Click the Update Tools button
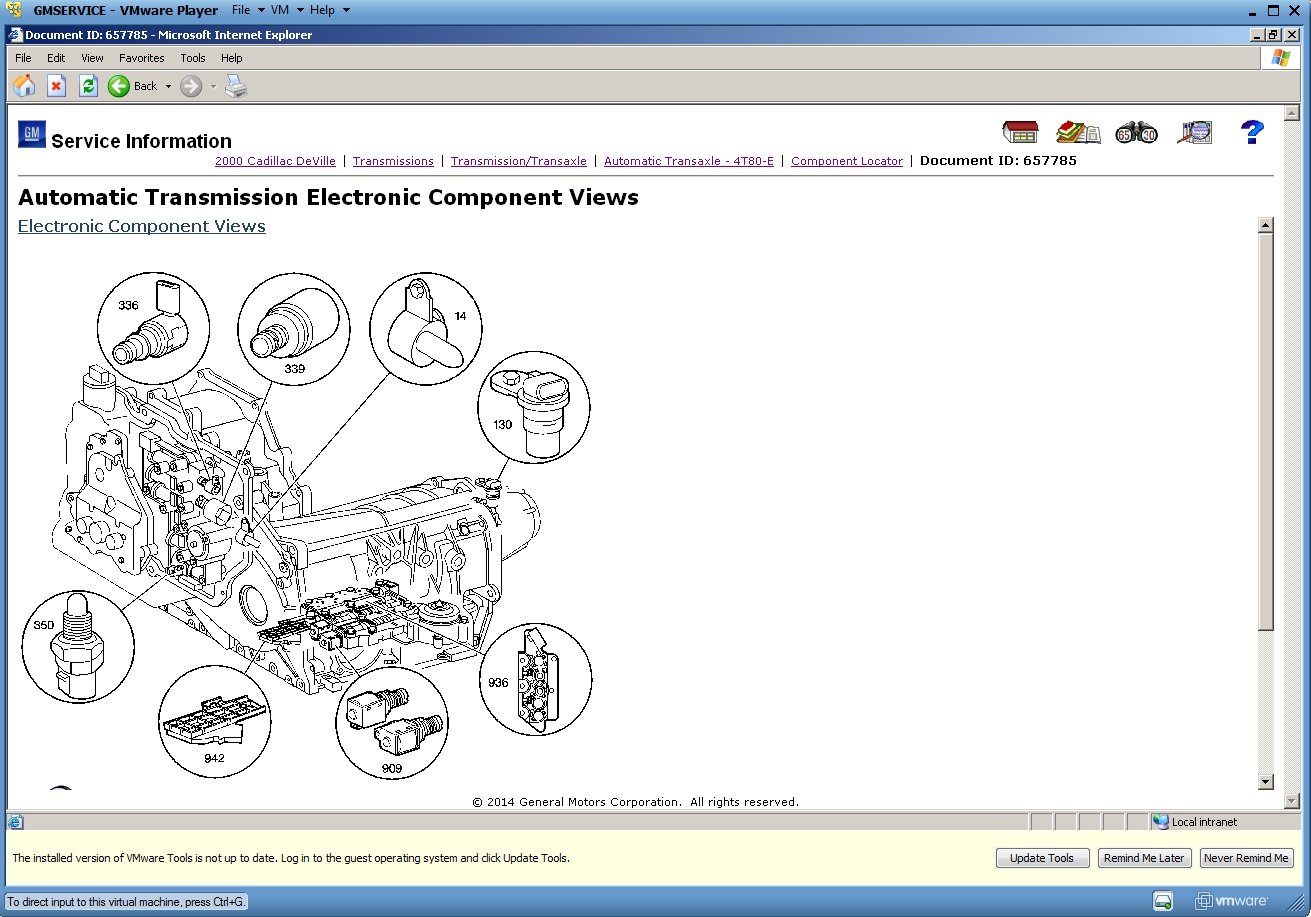The image size is (1311, 917). click(x=1042, y=858)
